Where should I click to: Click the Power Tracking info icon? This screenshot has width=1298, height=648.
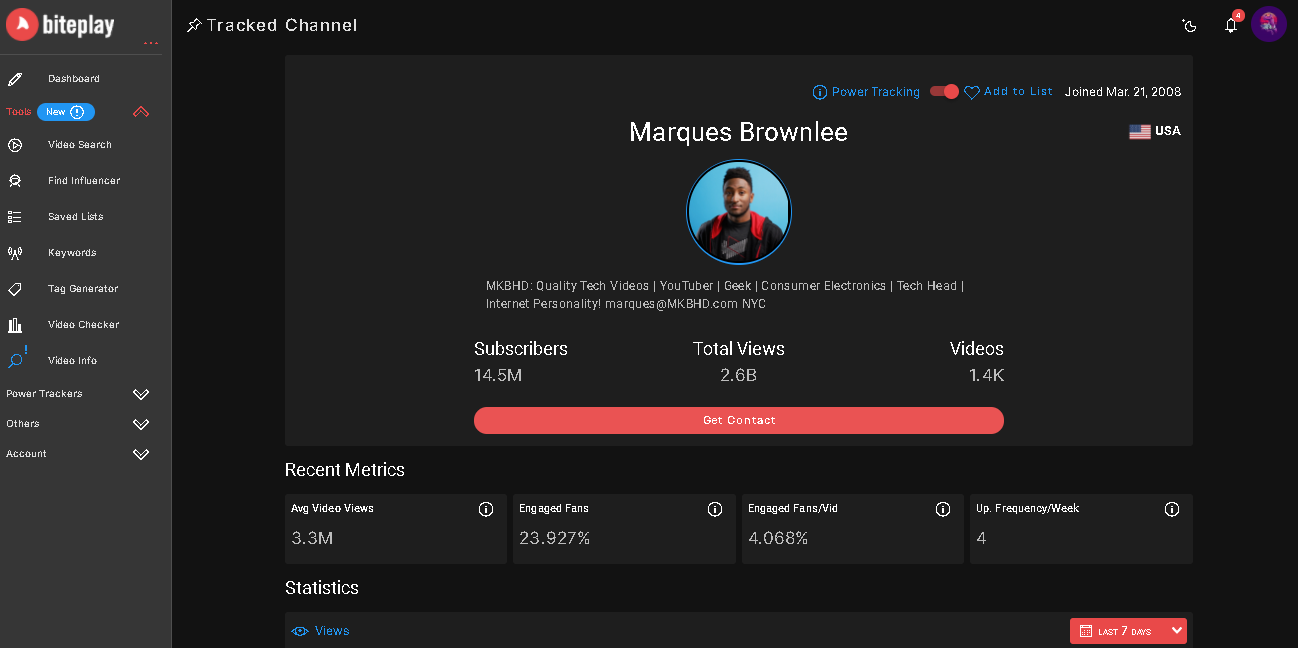[x=820, y=92]
